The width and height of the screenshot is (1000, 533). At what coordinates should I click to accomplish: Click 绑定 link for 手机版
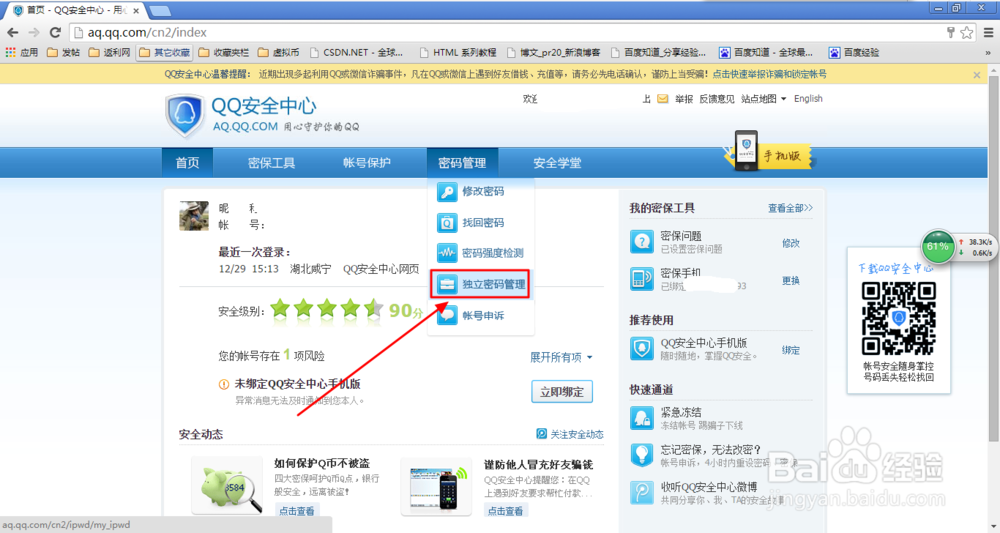tap(791, 350)
